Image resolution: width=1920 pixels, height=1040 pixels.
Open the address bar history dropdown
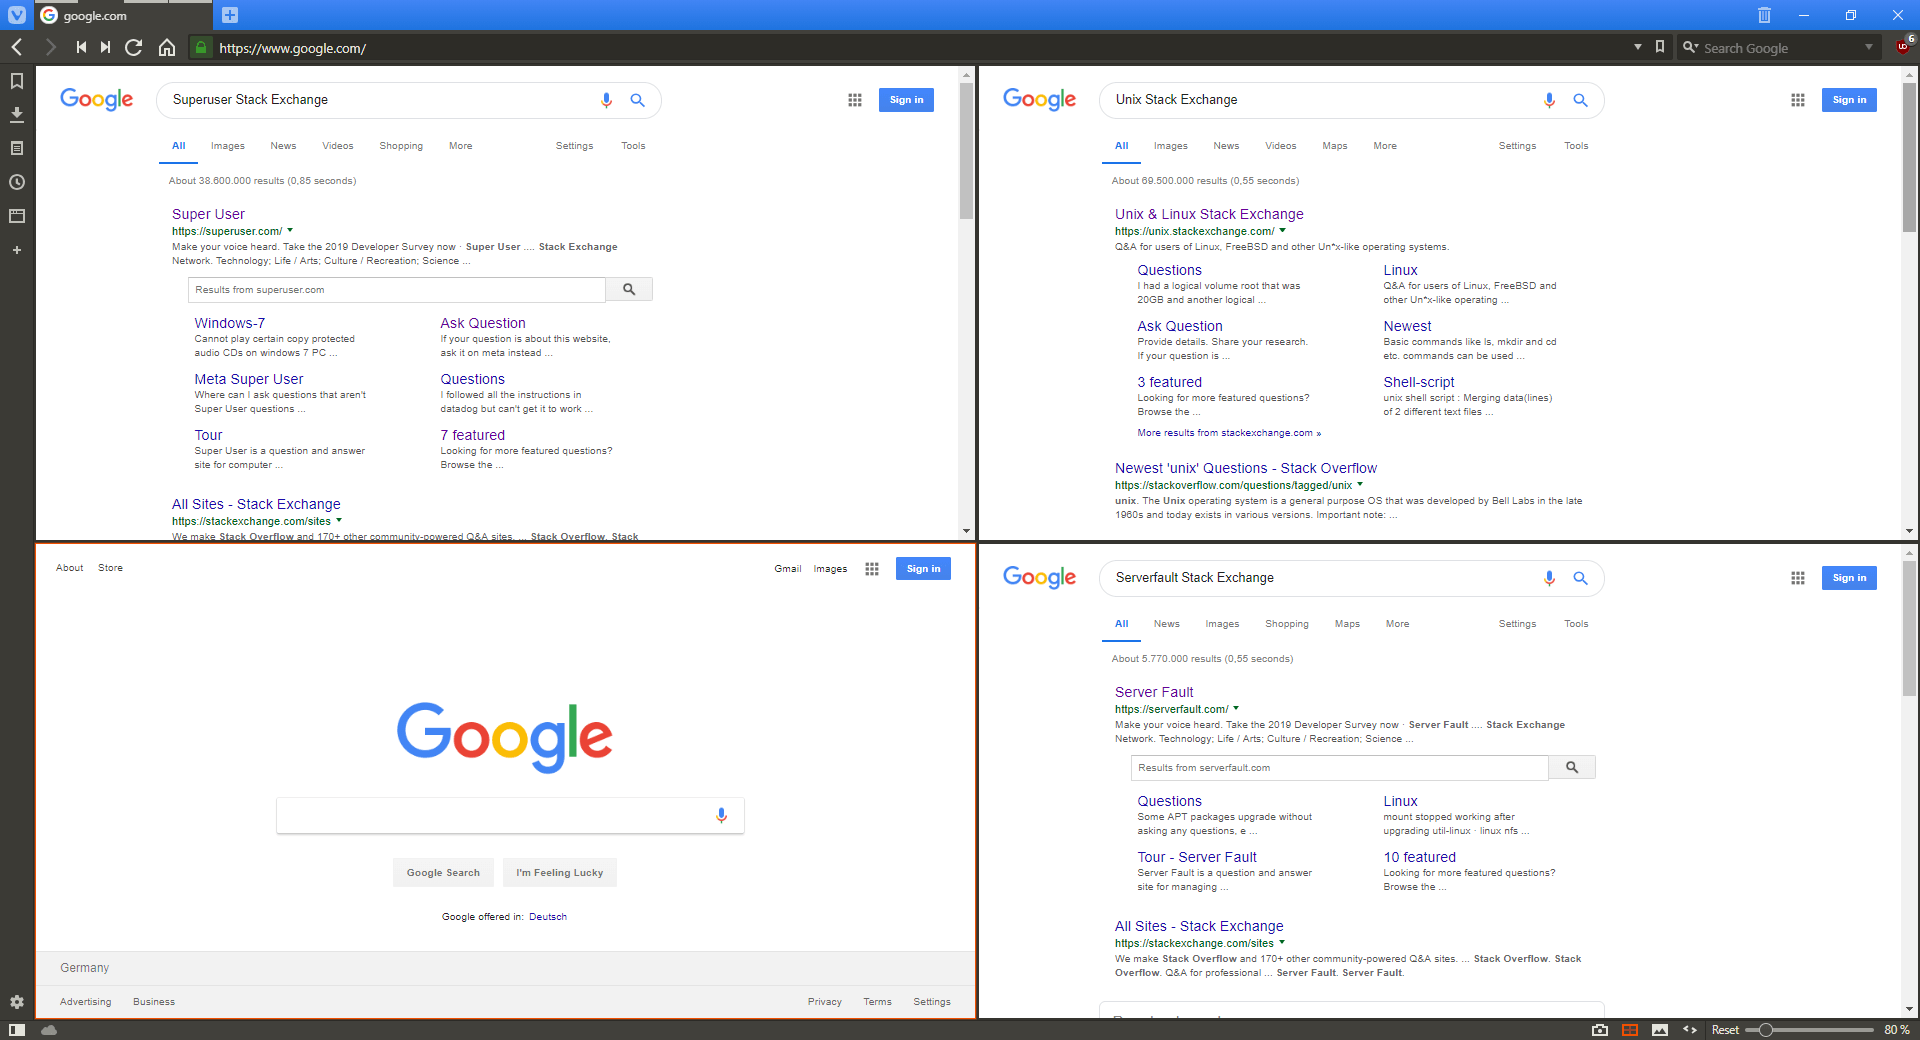(x=1638, y=47)
